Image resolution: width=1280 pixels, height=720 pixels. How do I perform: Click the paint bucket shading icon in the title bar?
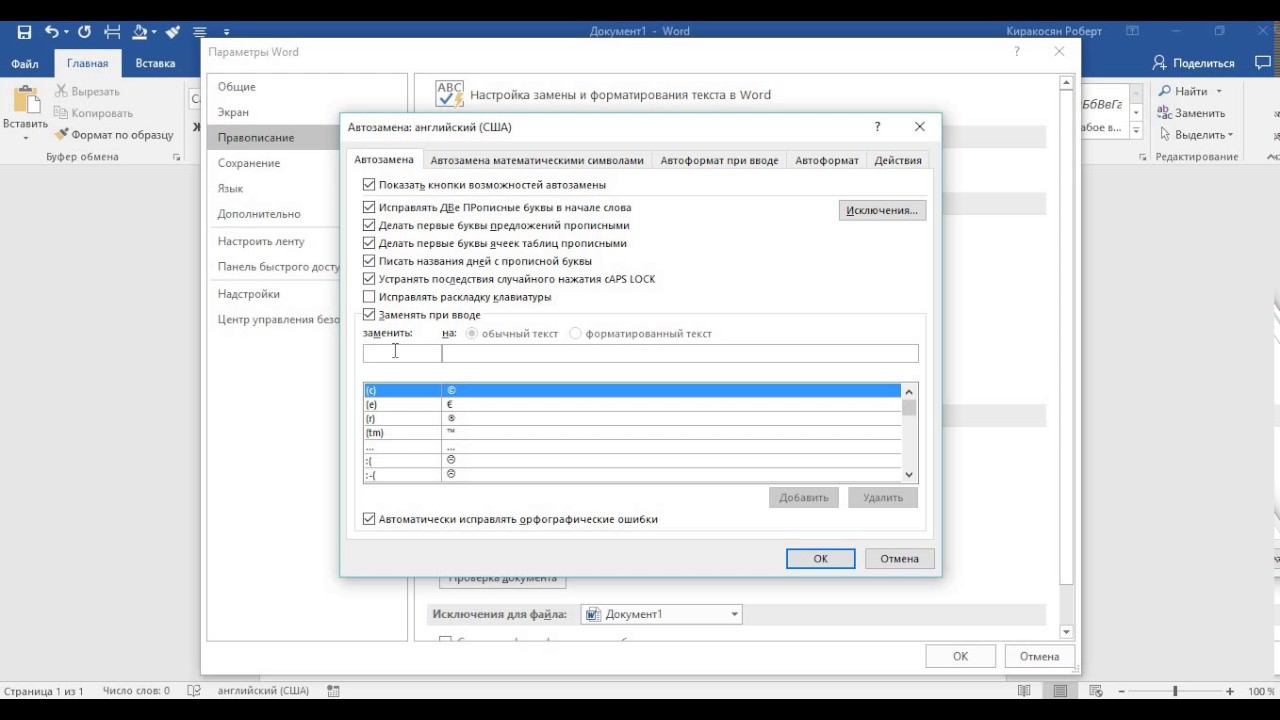[142, 32]
